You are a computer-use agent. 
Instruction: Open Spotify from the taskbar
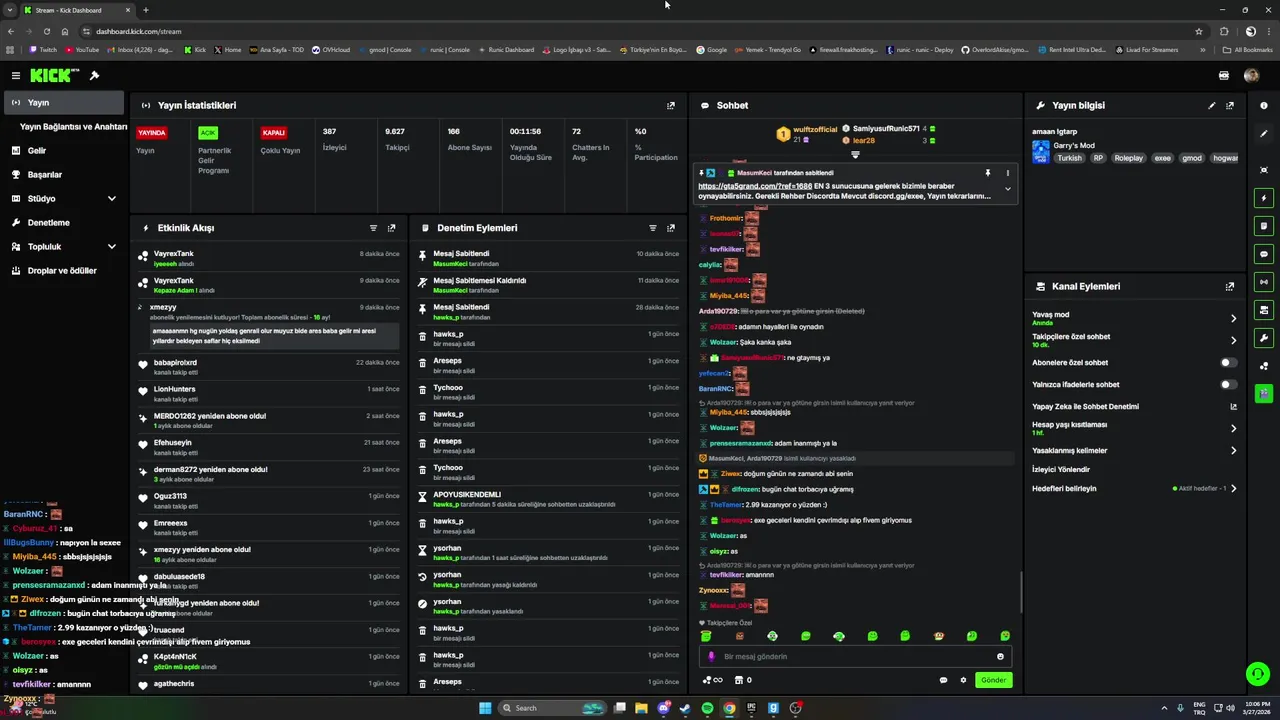tap(707, 708)
